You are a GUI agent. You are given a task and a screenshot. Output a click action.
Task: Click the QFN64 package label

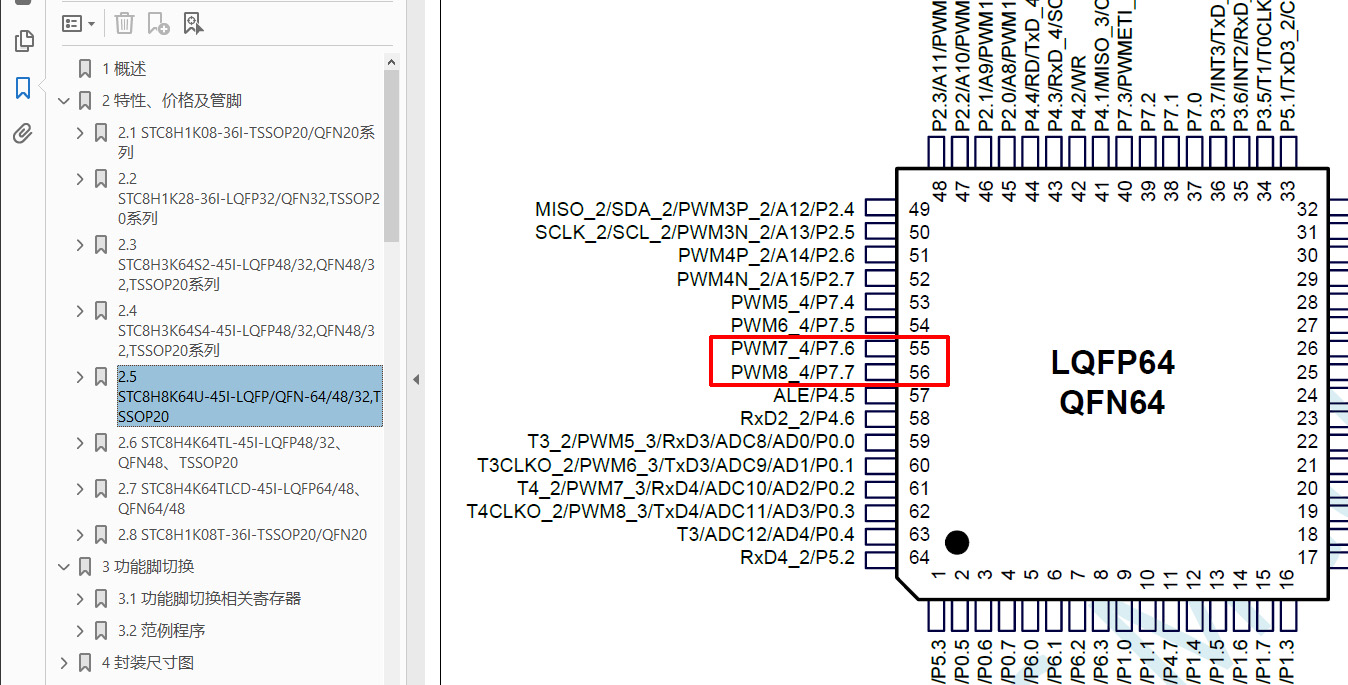pyautogui.click(x=1112, y=402)
